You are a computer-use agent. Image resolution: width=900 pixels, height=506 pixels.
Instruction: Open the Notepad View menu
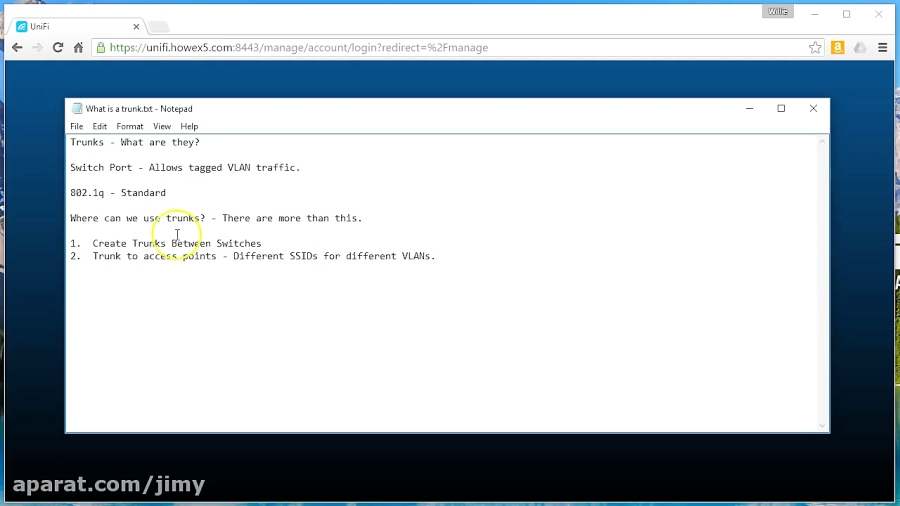point(162,126)
